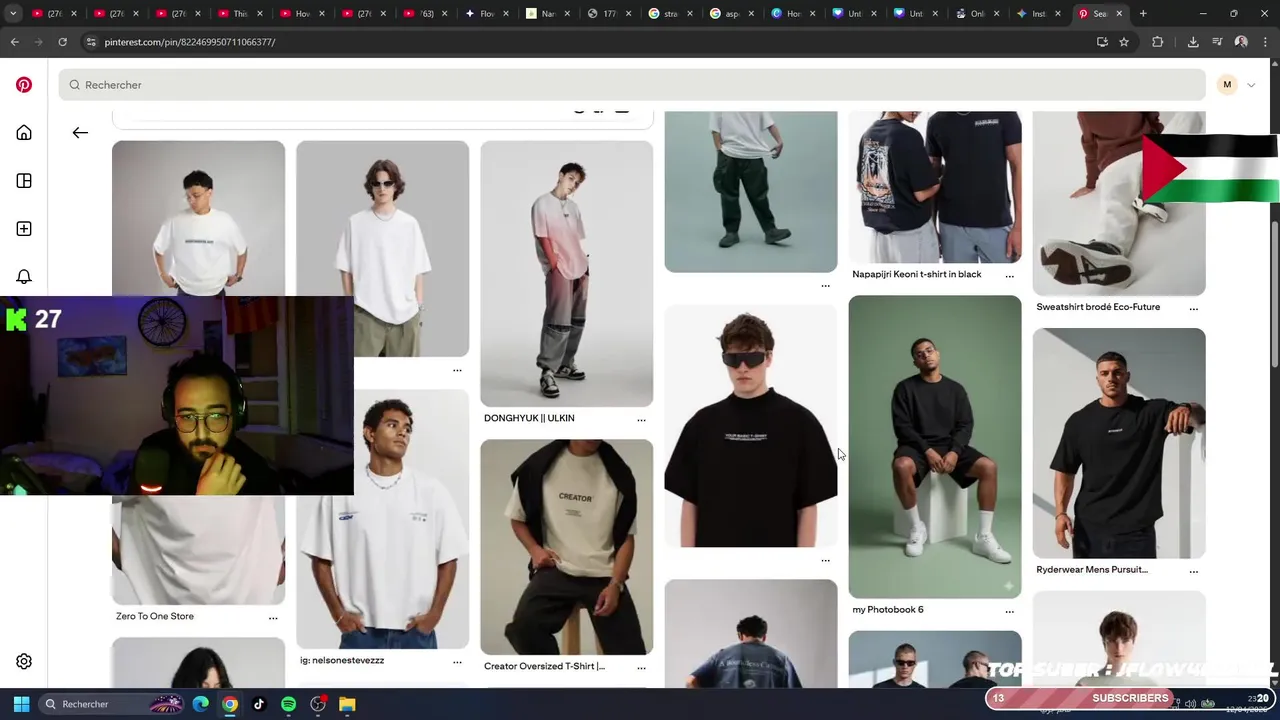Screen dimensions: 1280x720
Task: Open Spotify from the taskbar
Action: click(288, 704)
